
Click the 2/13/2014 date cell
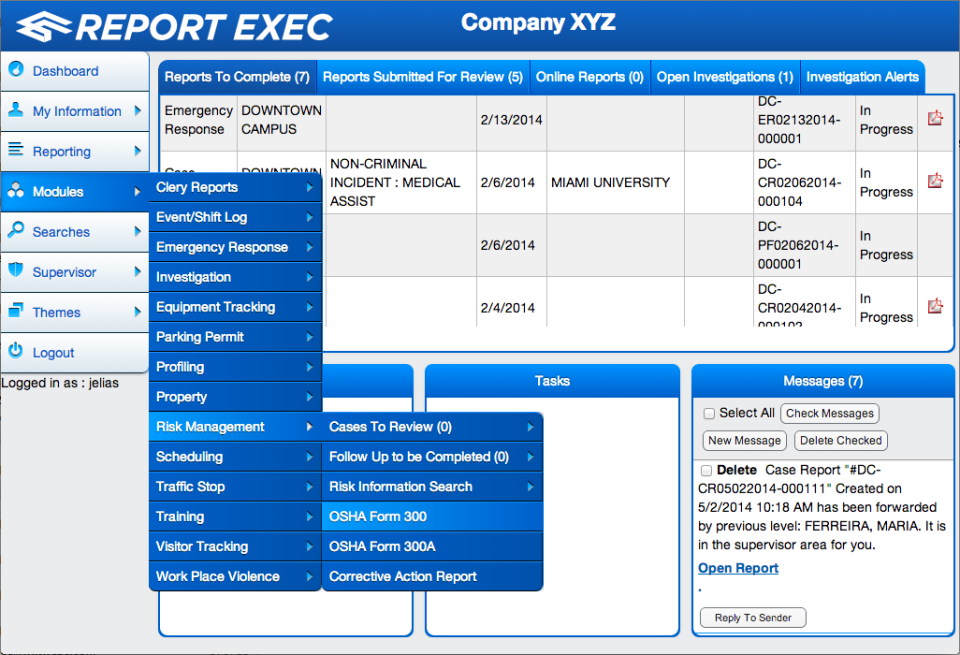pos(511,120)
